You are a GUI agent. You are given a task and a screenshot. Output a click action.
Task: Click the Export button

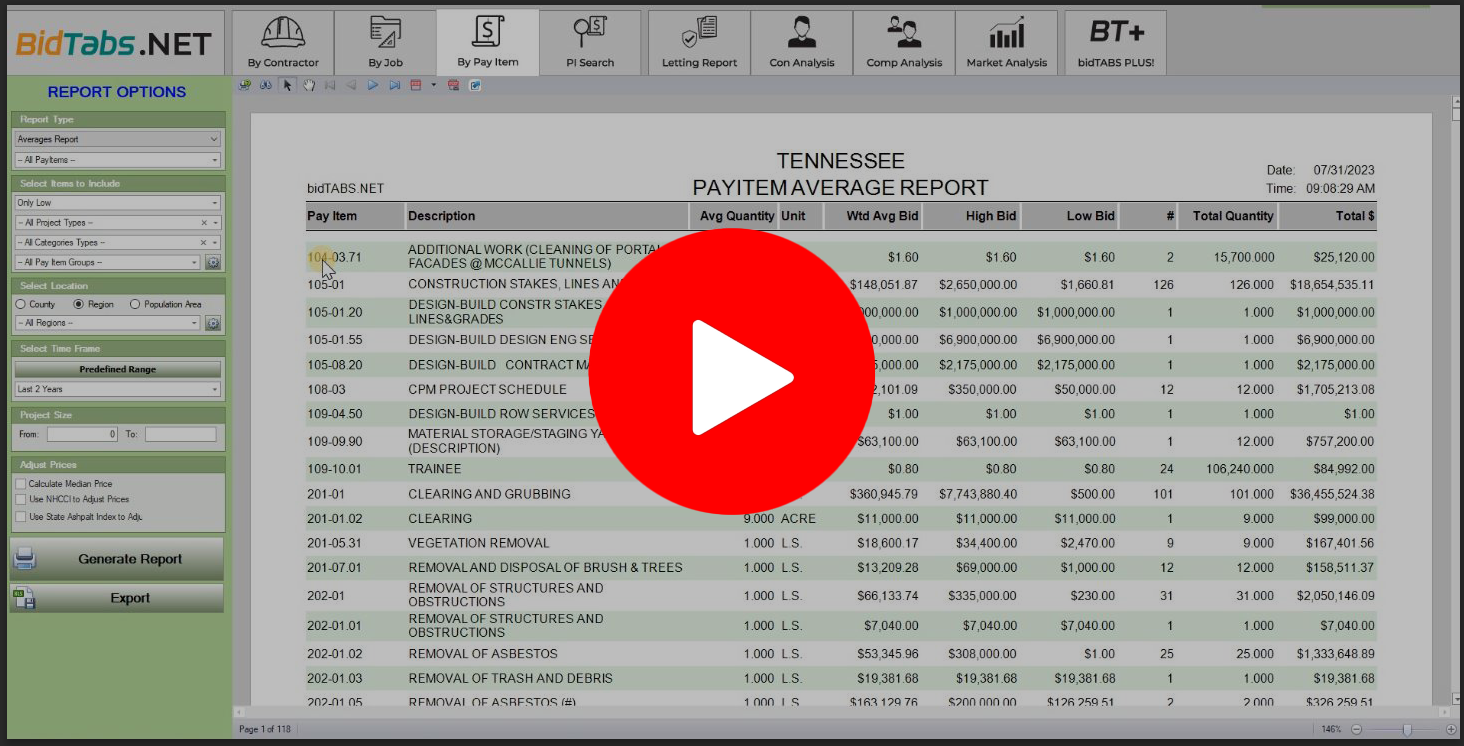tap(117, 598)
